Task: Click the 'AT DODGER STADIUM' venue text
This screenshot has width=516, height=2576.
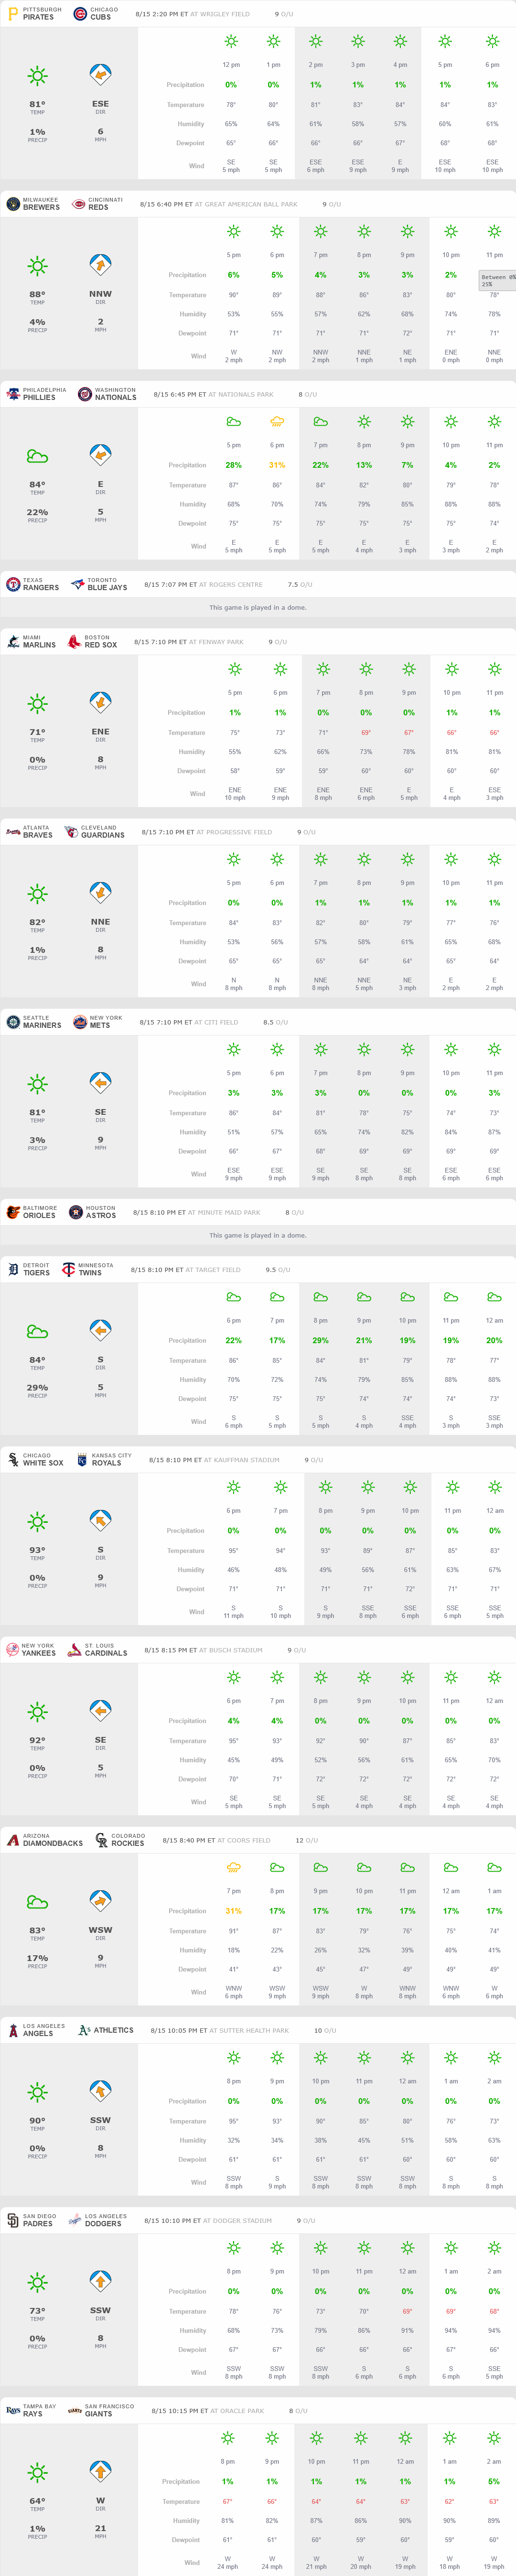Action: 238,2221
